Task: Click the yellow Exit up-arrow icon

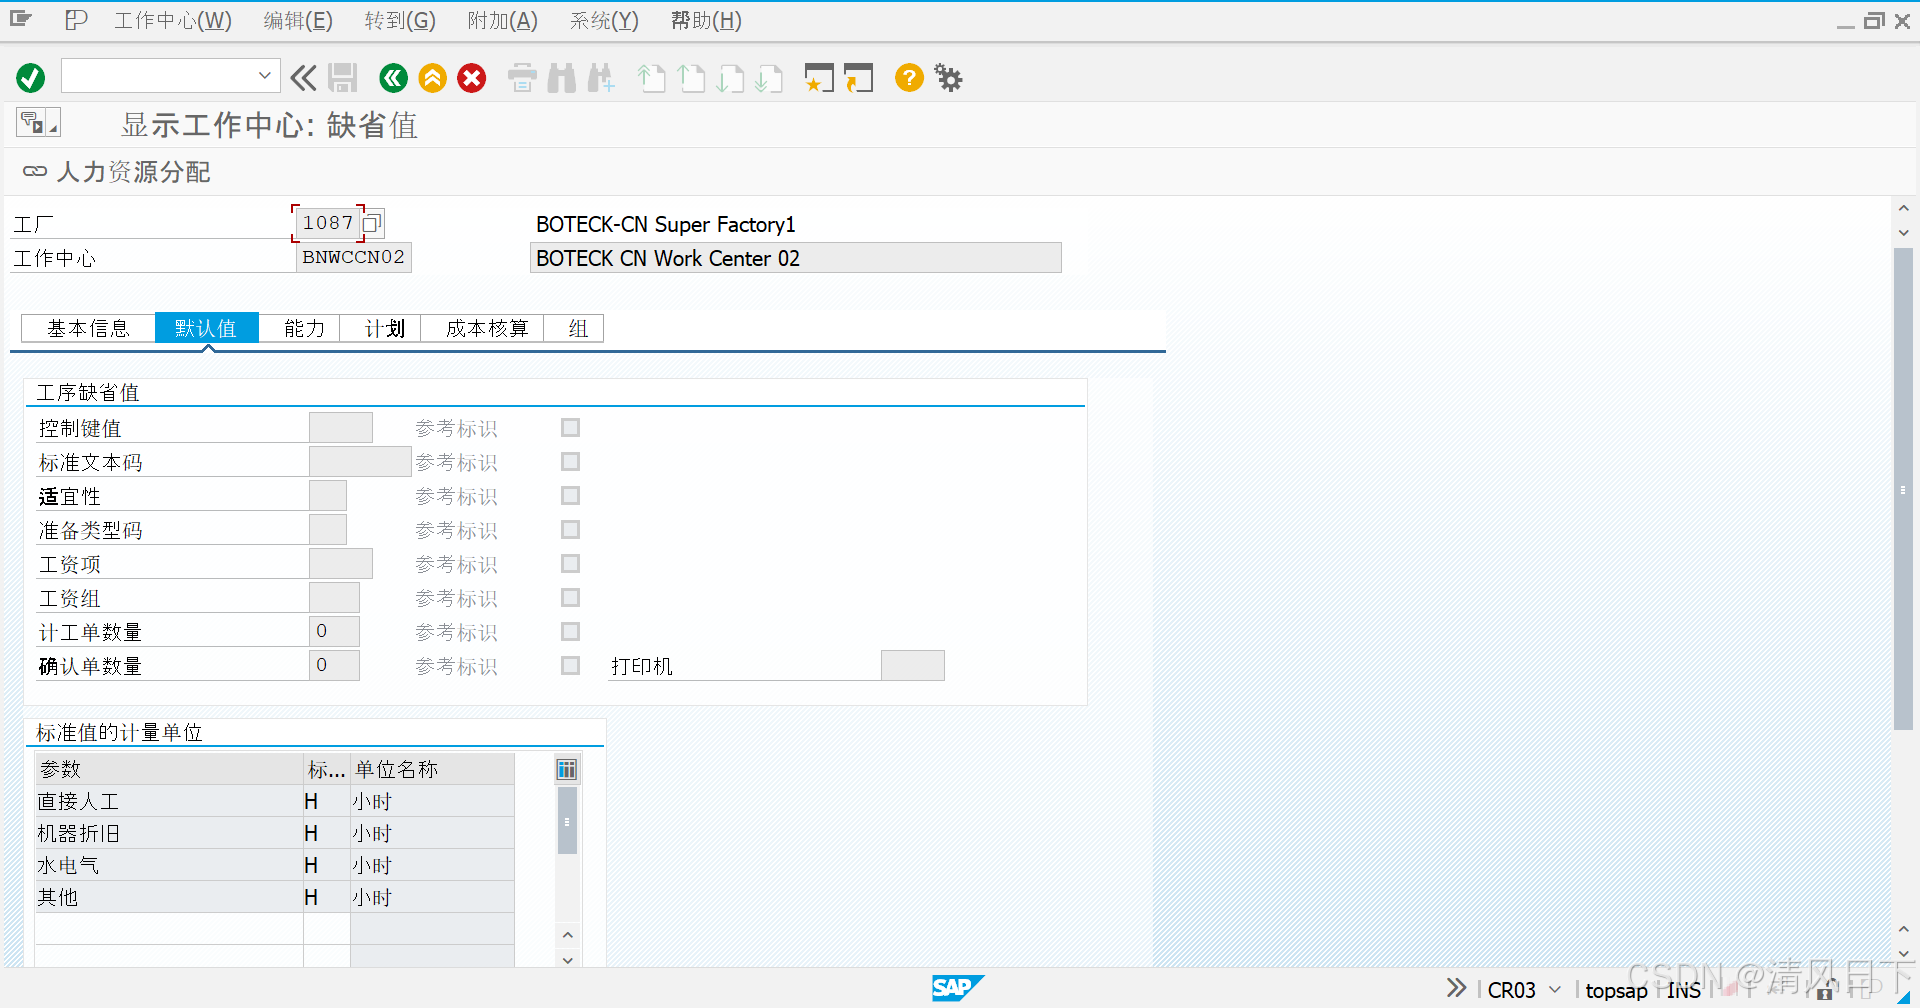Action: click(x=433, y=78)
